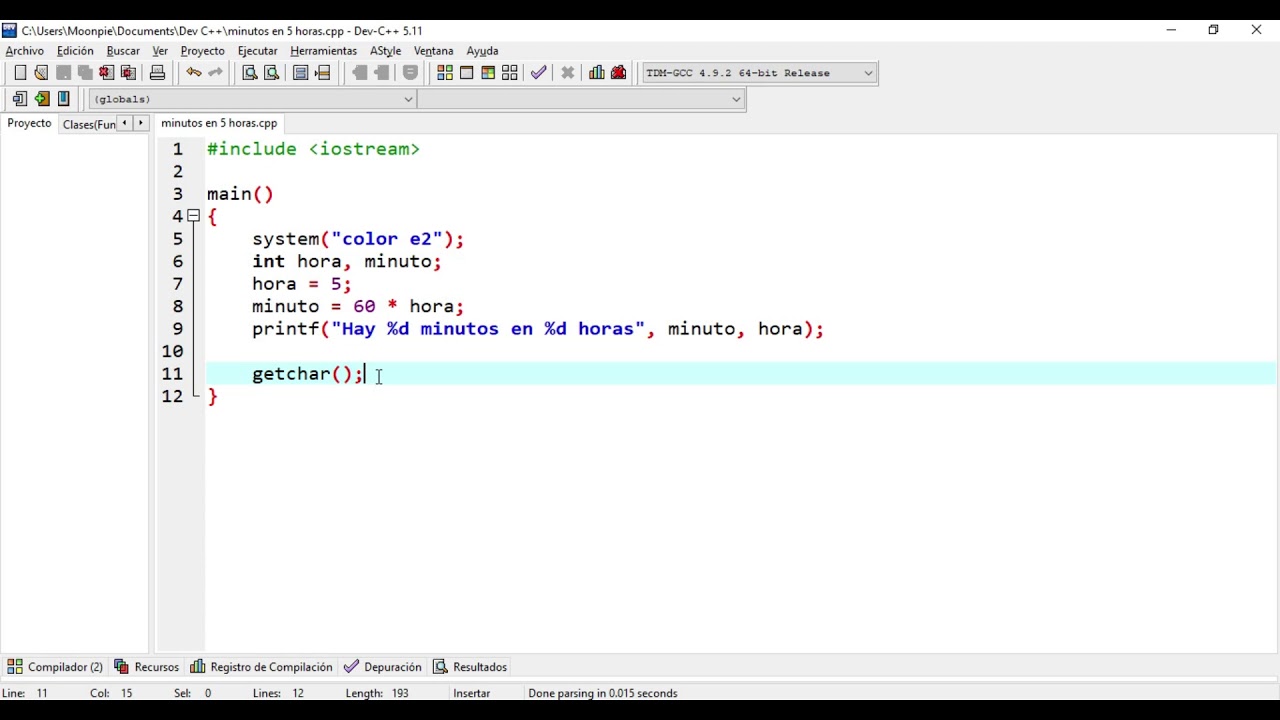Open Replace with the second magnifier icon
Screen dimensions: 1280x720
pyautogui.click(x=271, y=72)
